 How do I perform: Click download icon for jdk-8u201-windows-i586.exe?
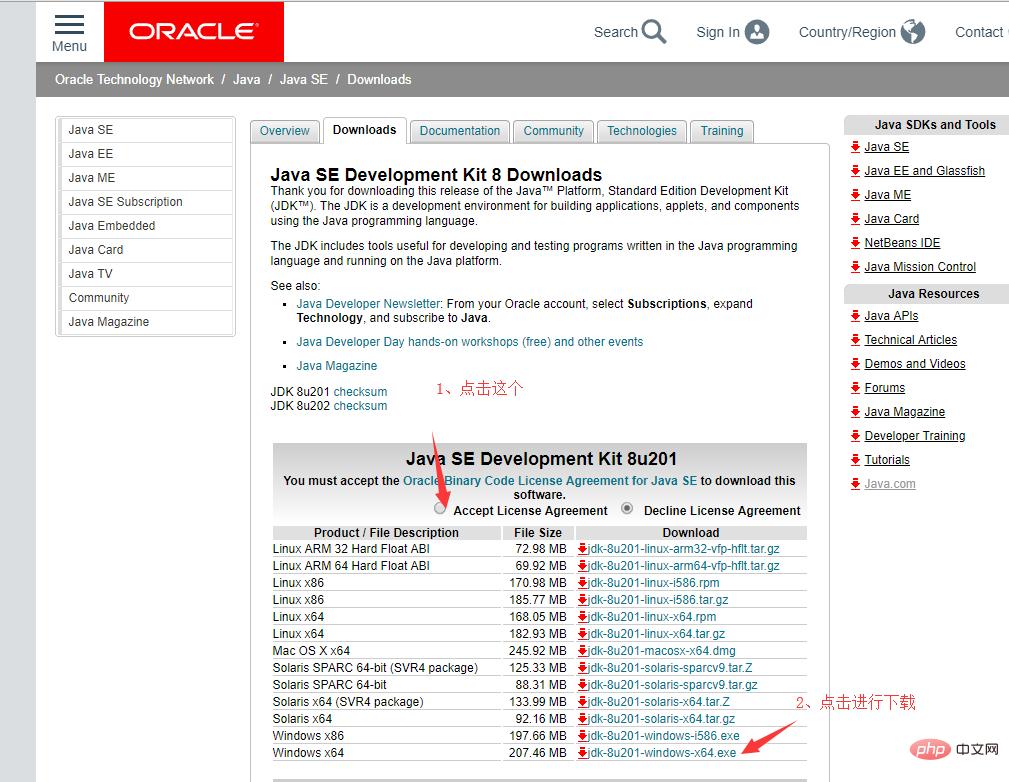point(582,736)
